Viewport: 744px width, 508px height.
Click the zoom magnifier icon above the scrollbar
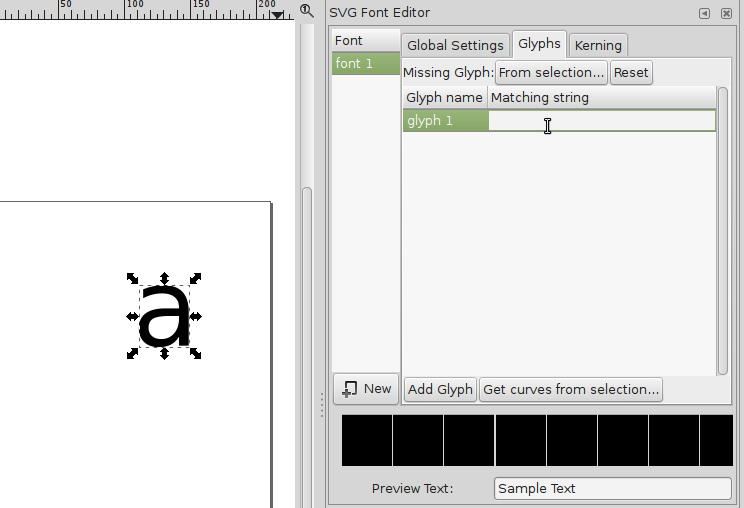click(307, 10)
